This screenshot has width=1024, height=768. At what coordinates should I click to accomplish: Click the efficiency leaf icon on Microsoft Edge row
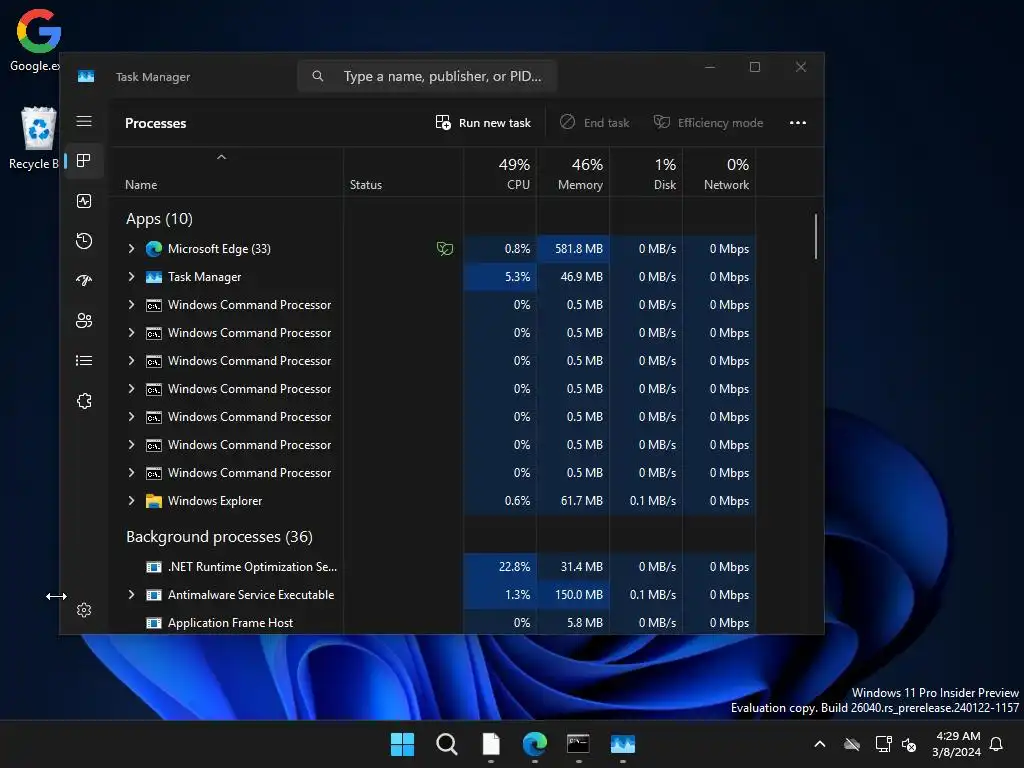[x=445, y=249]
